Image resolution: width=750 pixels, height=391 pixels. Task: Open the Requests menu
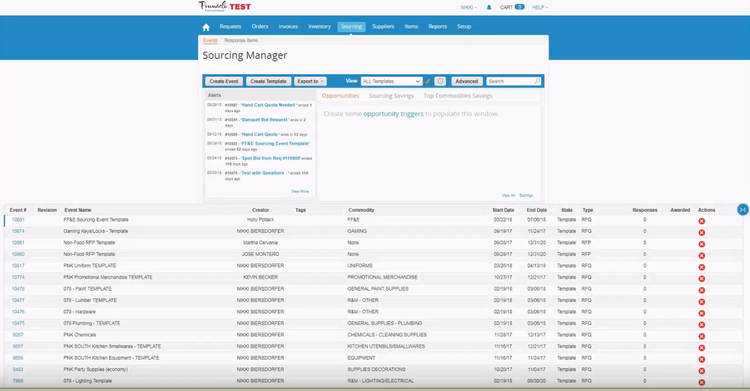click(x=231, y=27)
